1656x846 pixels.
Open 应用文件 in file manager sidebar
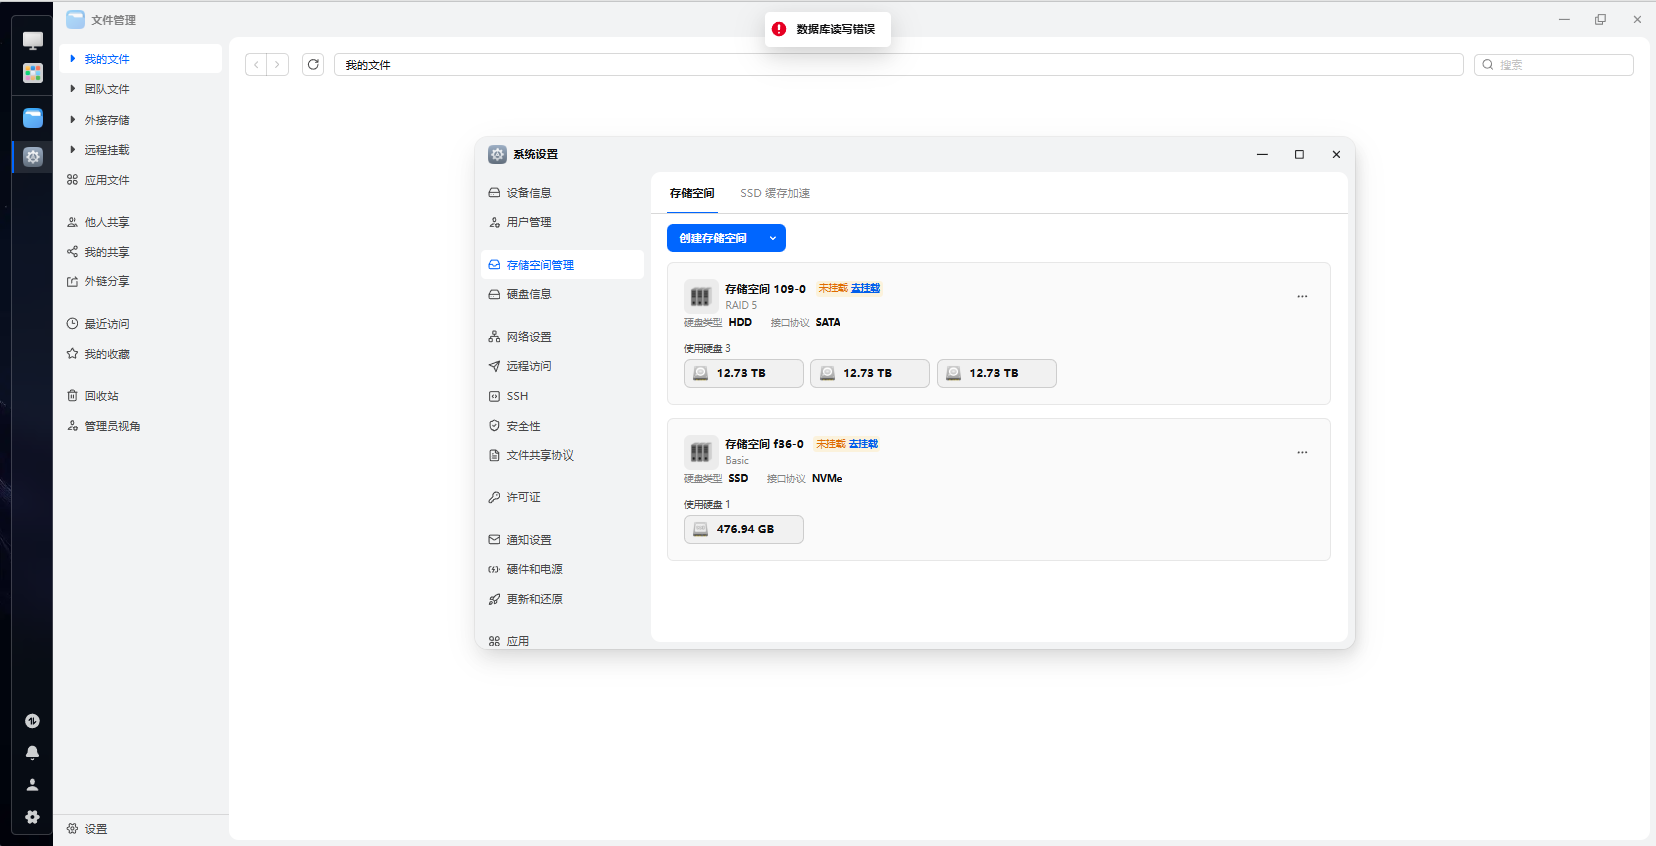(140, 180)
